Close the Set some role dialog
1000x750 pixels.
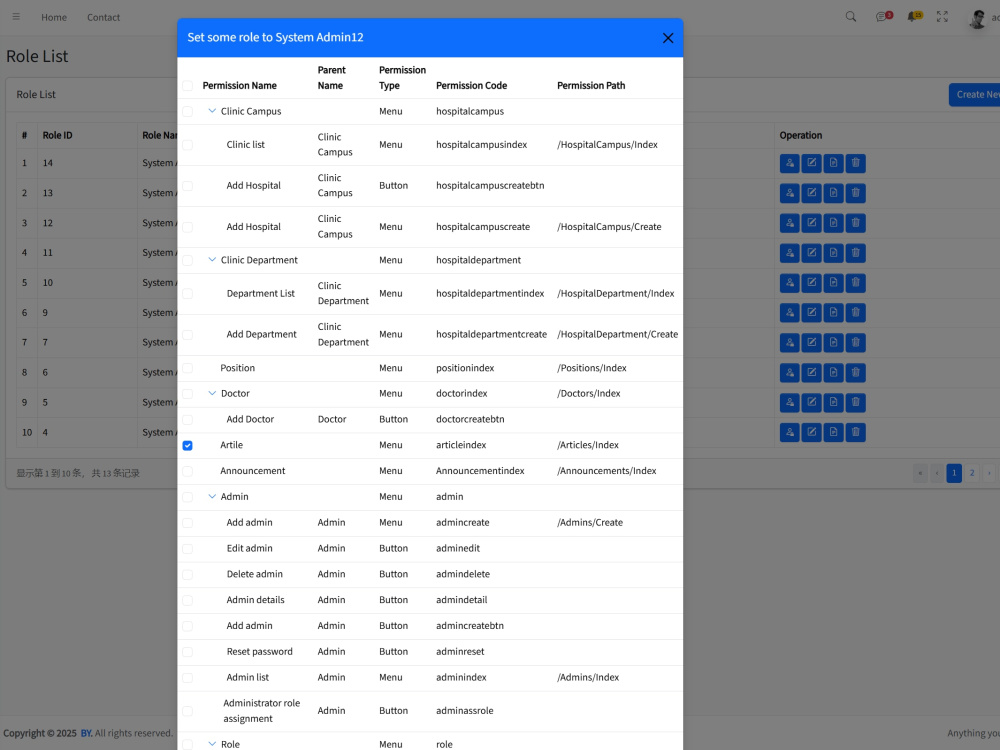(668, 38)
